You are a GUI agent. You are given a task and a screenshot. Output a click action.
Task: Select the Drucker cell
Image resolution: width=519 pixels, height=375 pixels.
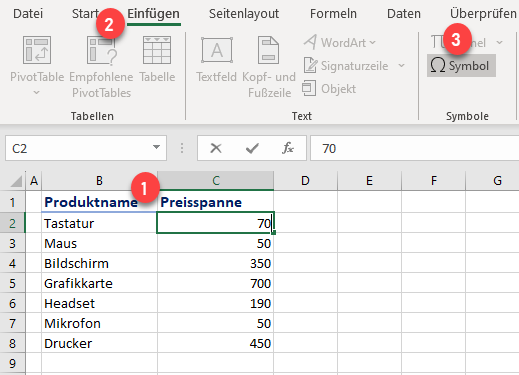(99, 343)
